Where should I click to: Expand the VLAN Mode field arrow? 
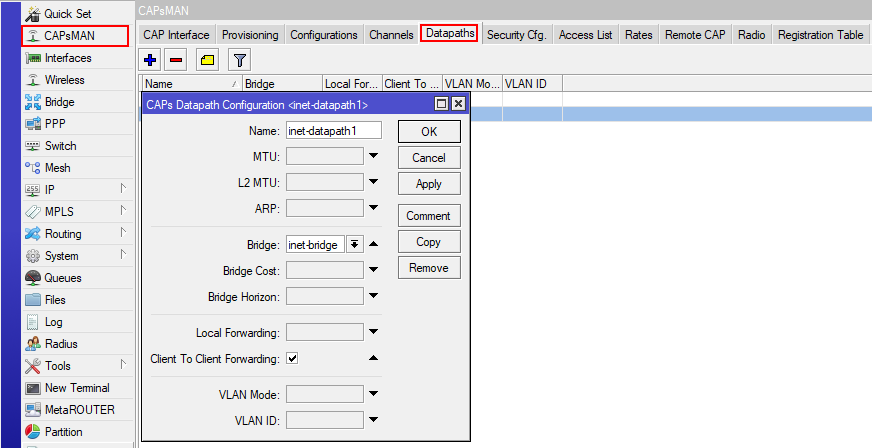(x=373, y=394)
